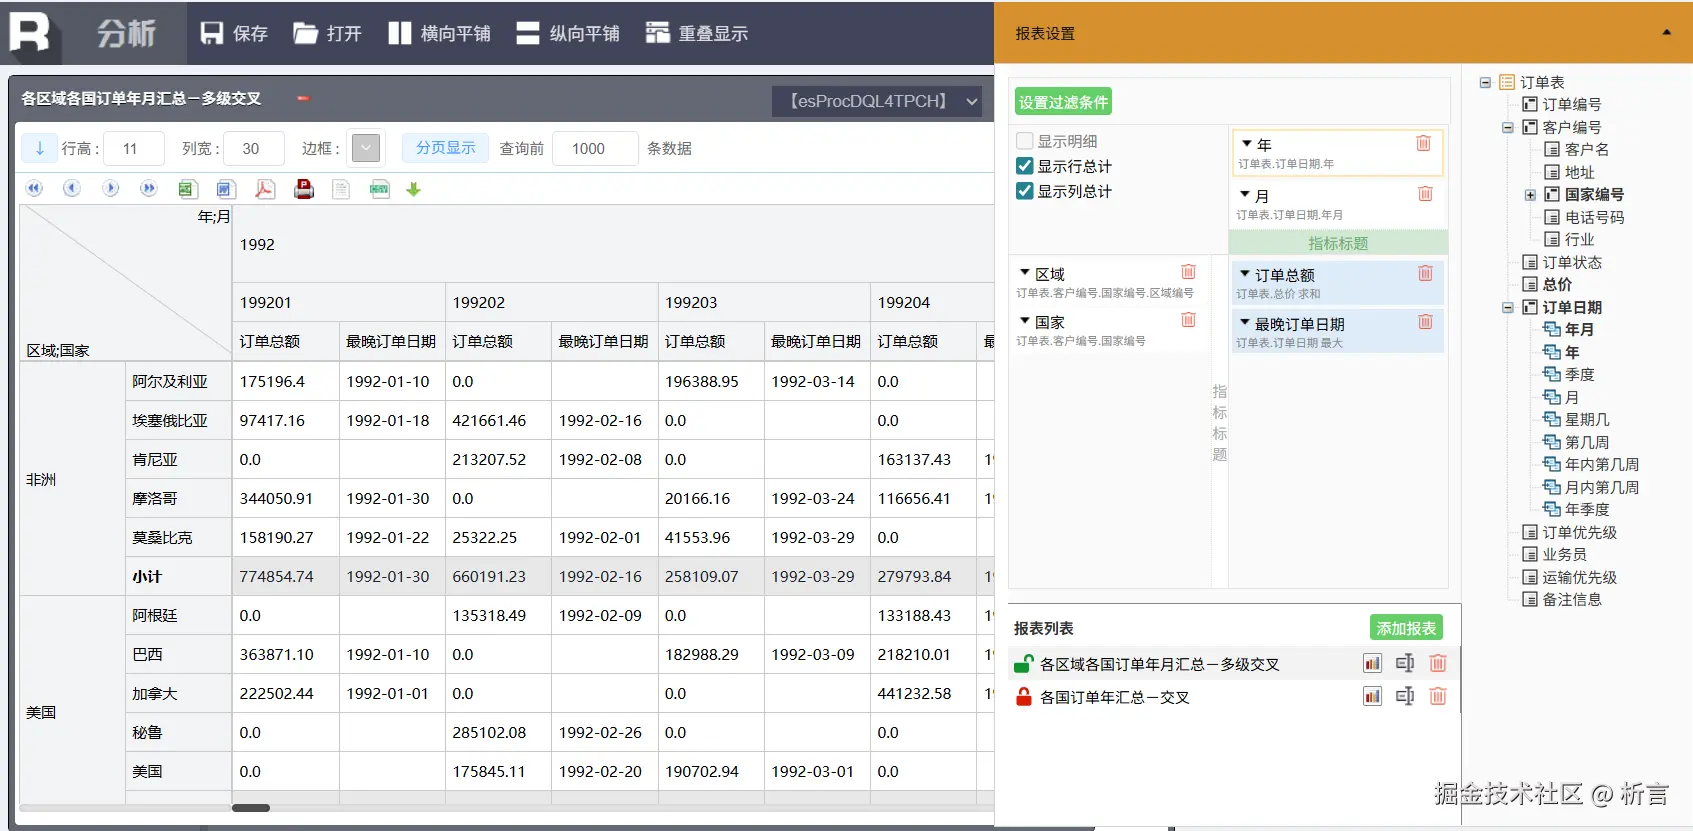Click the 添加报表 add report button
Image resolution: width=1693 pixels, height=831 pixels.
tap(1406, 628)
